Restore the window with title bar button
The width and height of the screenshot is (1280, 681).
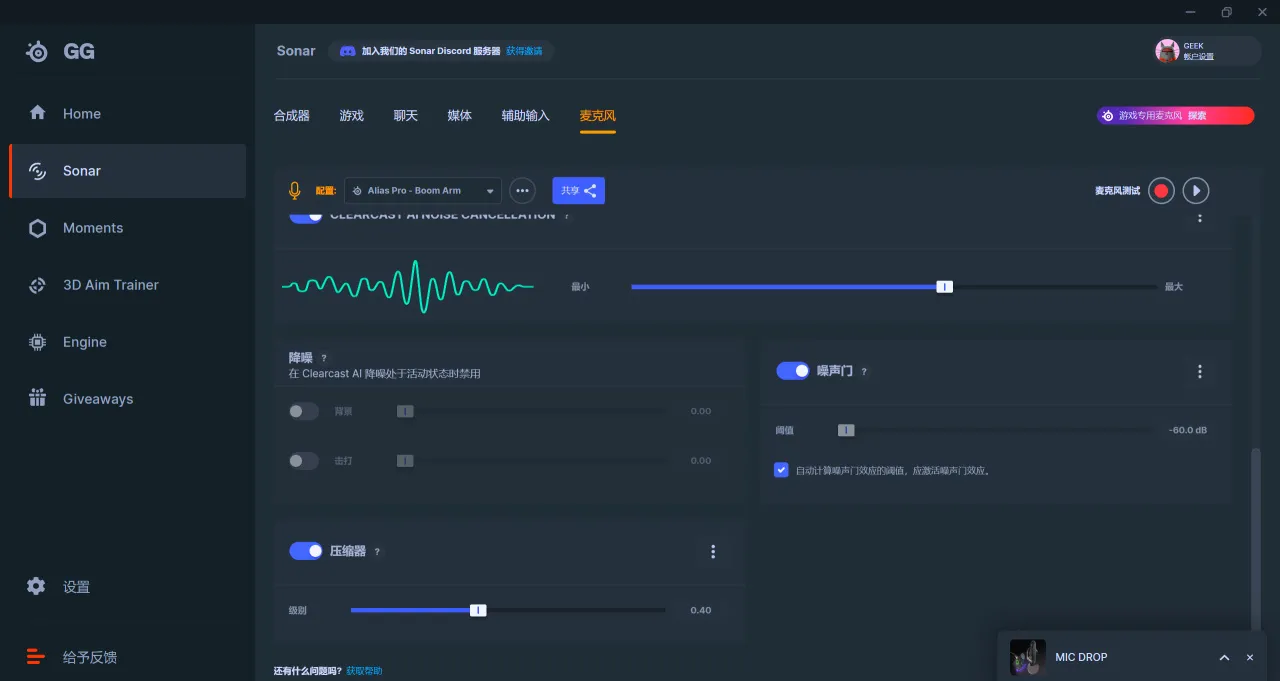(x=1226, y=12)
